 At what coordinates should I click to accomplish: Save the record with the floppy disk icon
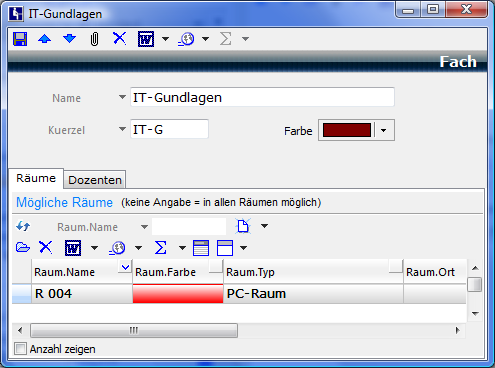pos(20,39)
